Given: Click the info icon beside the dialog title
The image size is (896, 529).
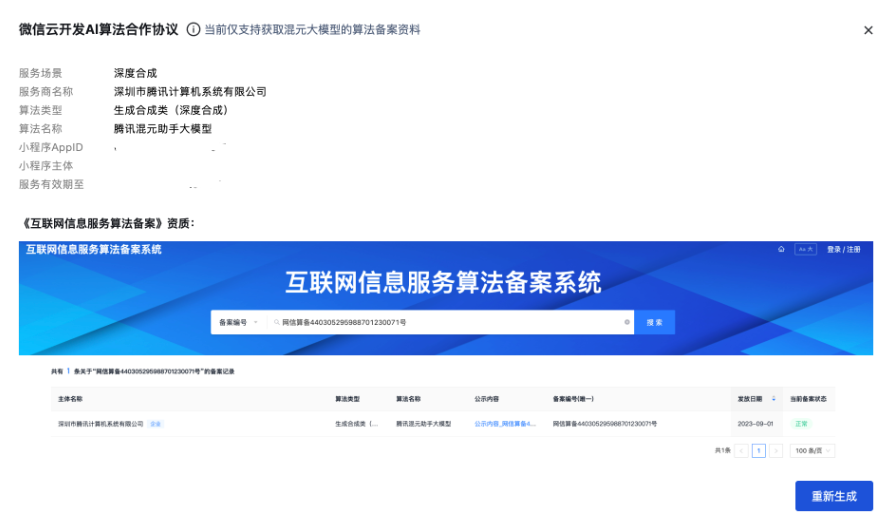Looking at the screenshot, I should (x=193, y=29).
